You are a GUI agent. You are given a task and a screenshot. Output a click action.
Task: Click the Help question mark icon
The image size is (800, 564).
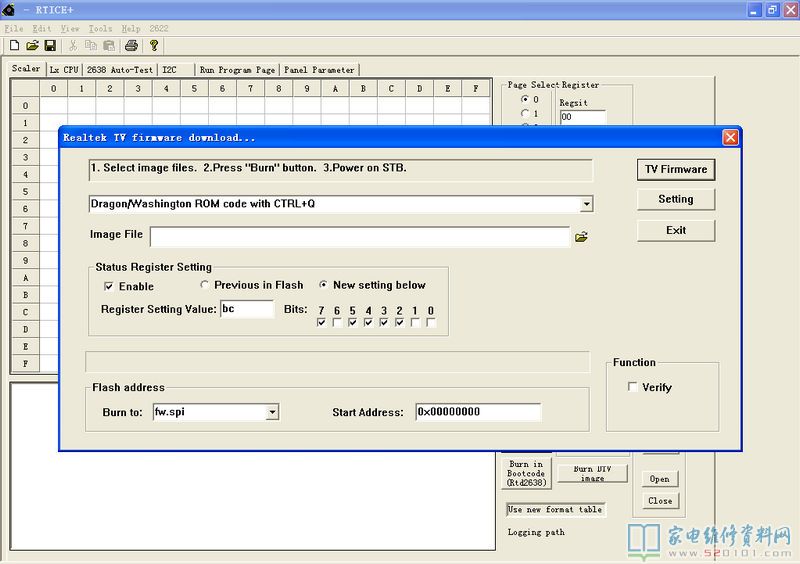(154, 45)
